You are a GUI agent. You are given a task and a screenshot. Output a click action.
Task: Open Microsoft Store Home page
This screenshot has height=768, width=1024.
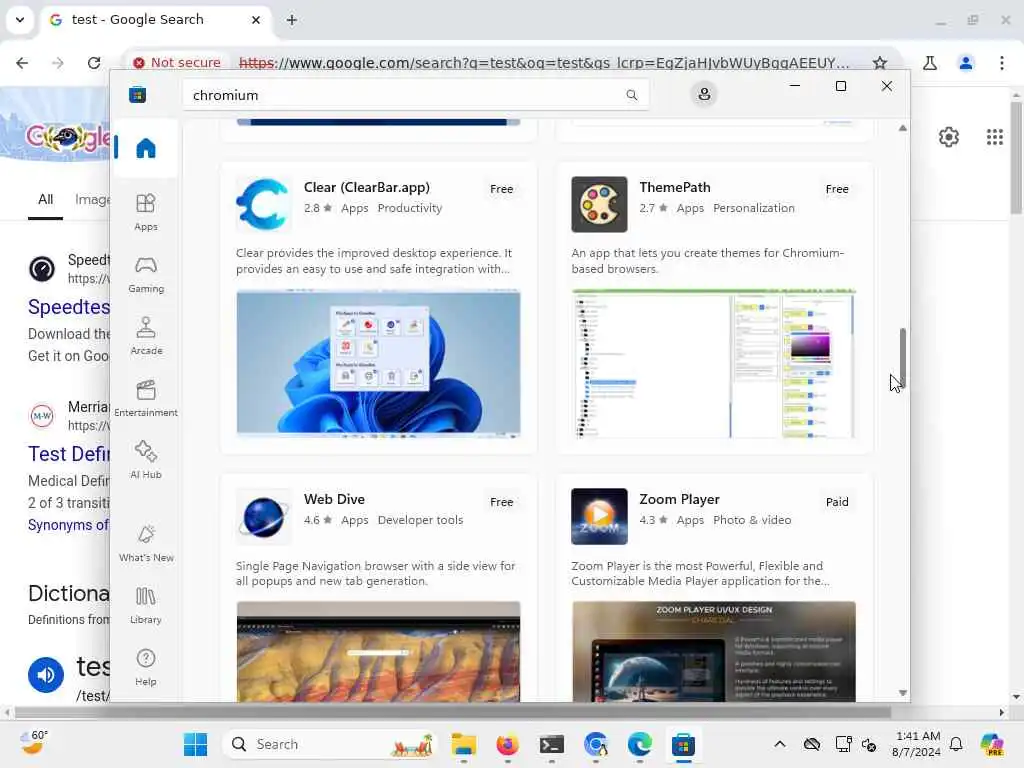(x=146, y=148)
